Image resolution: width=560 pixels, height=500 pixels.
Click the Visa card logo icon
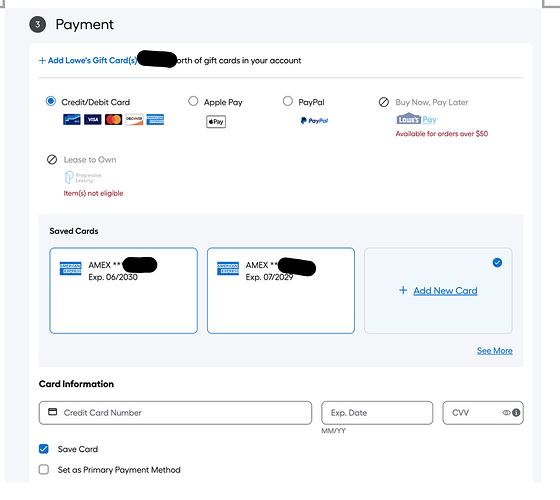tap(93, 120)
